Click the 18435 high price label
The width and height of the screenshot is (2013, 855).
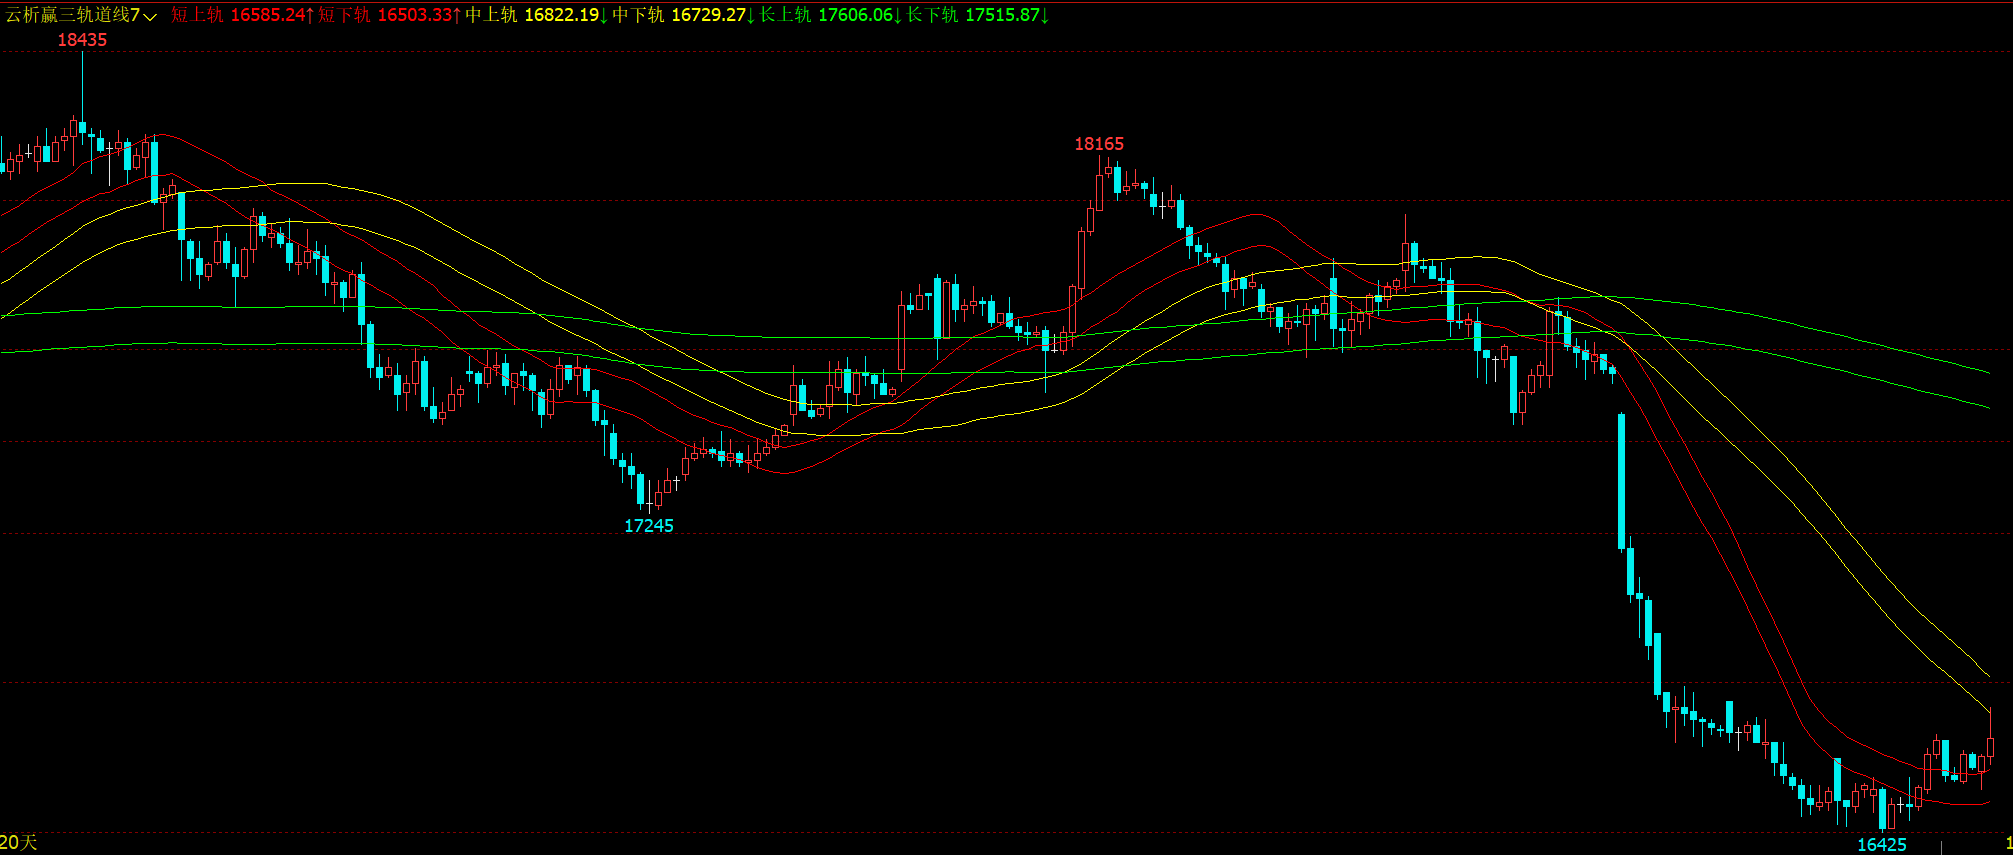click(x=82, y=40)
